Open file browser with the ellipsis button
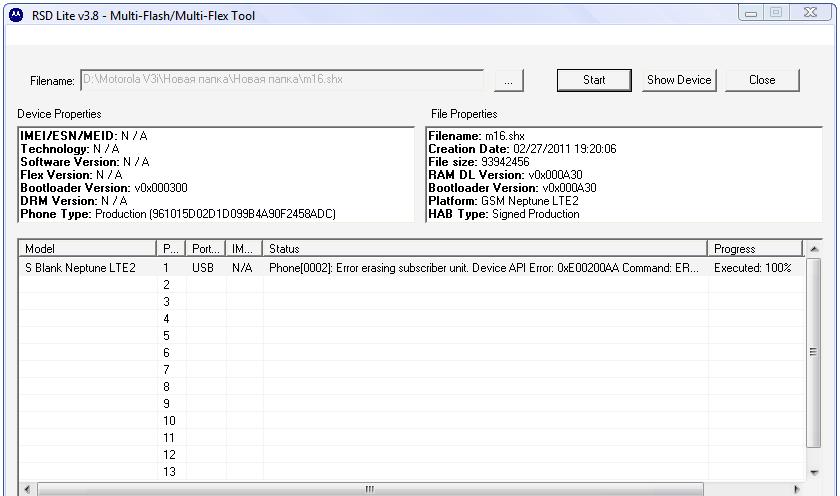The height and width of the screenshot is (496, 840). 508,80
